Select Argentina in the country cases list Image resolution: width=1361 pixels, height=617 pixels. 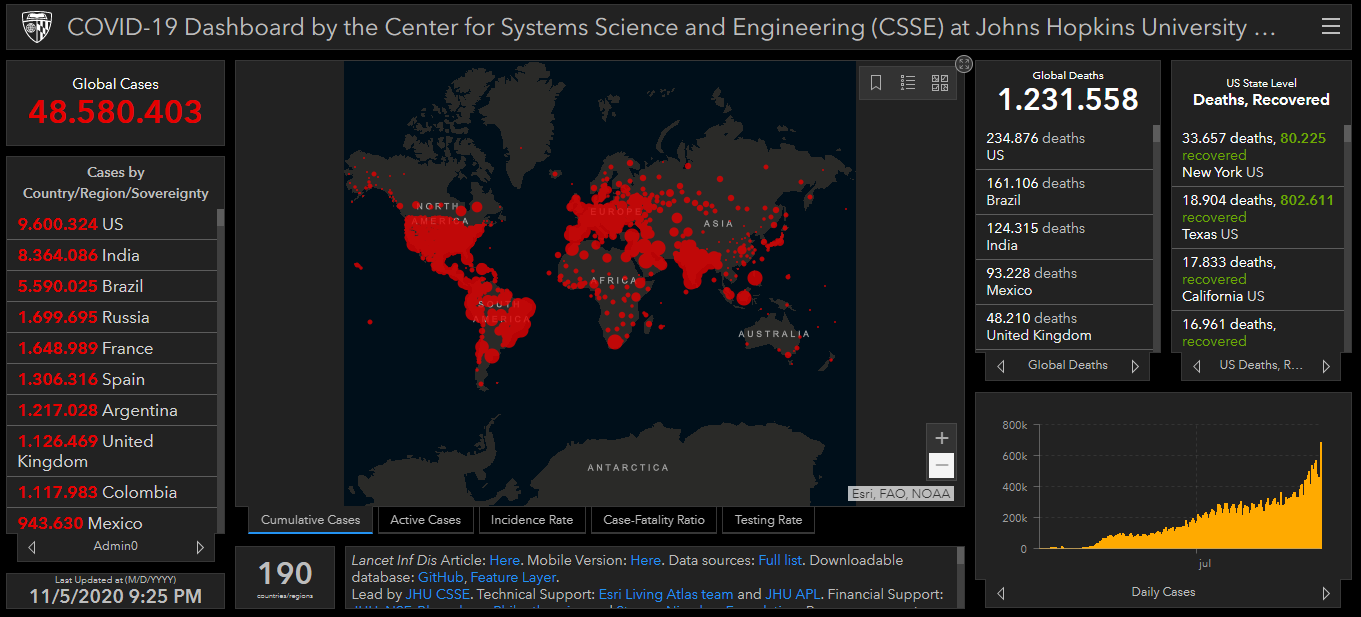click(112, 410)
